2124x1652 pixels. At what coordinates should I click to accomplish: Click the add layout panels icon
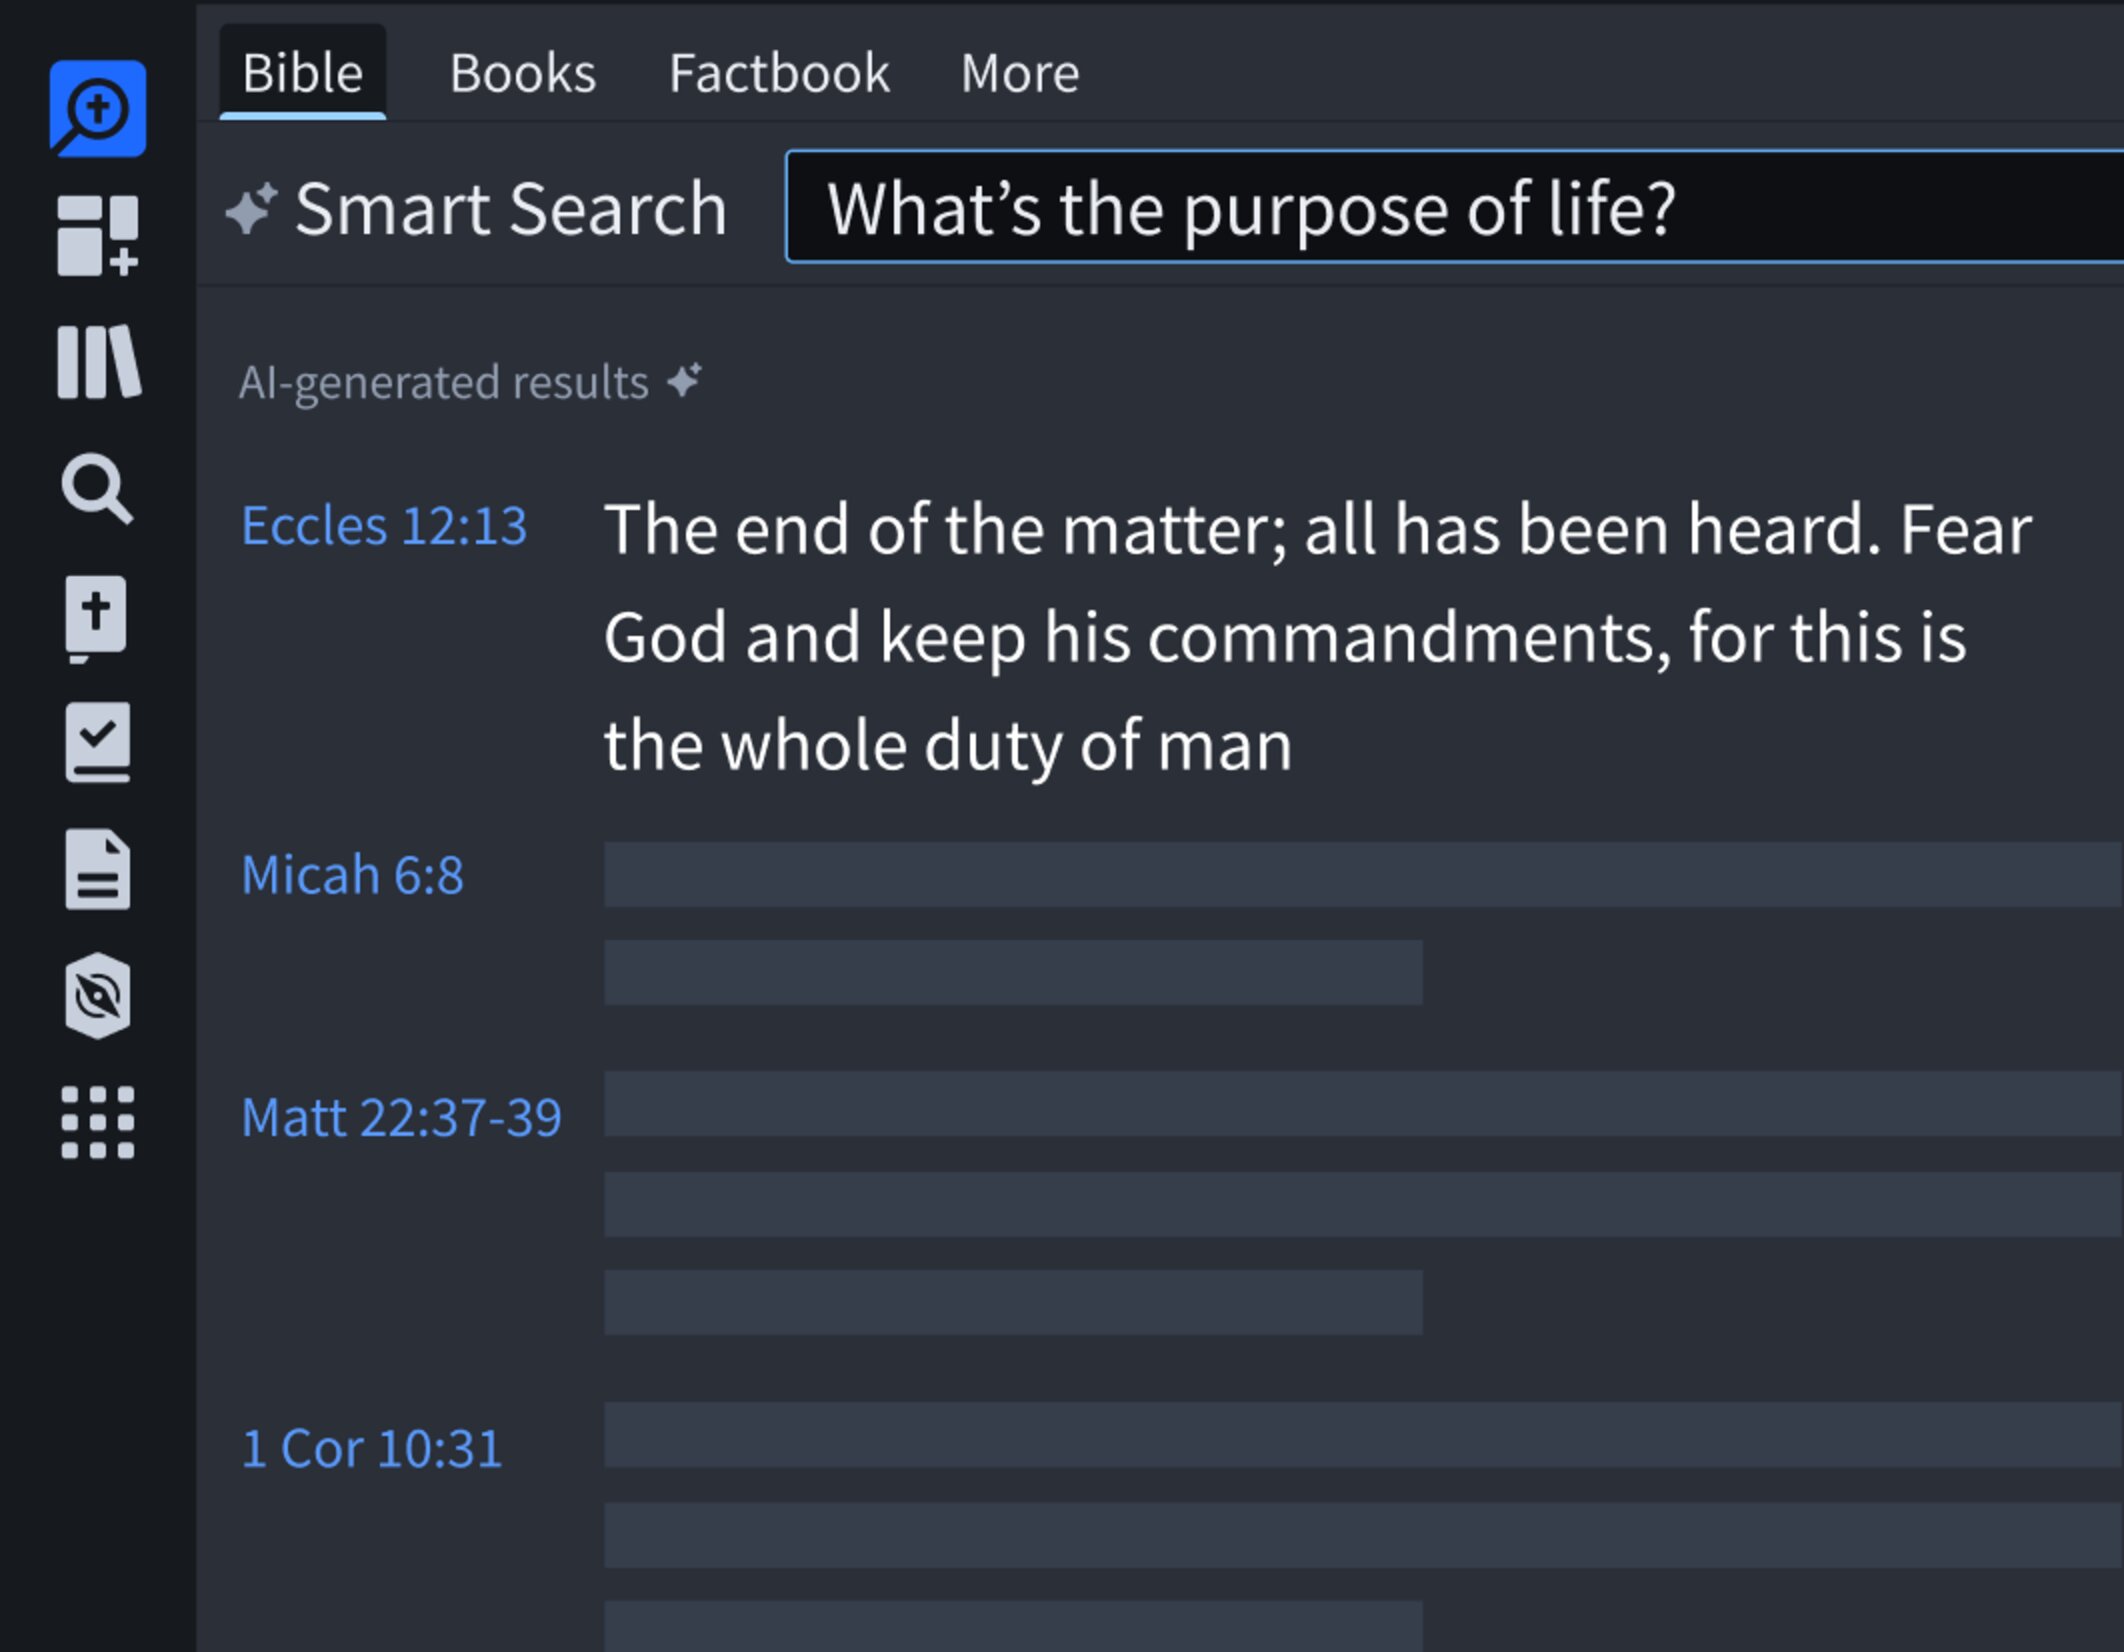click(x=97, y=235)
